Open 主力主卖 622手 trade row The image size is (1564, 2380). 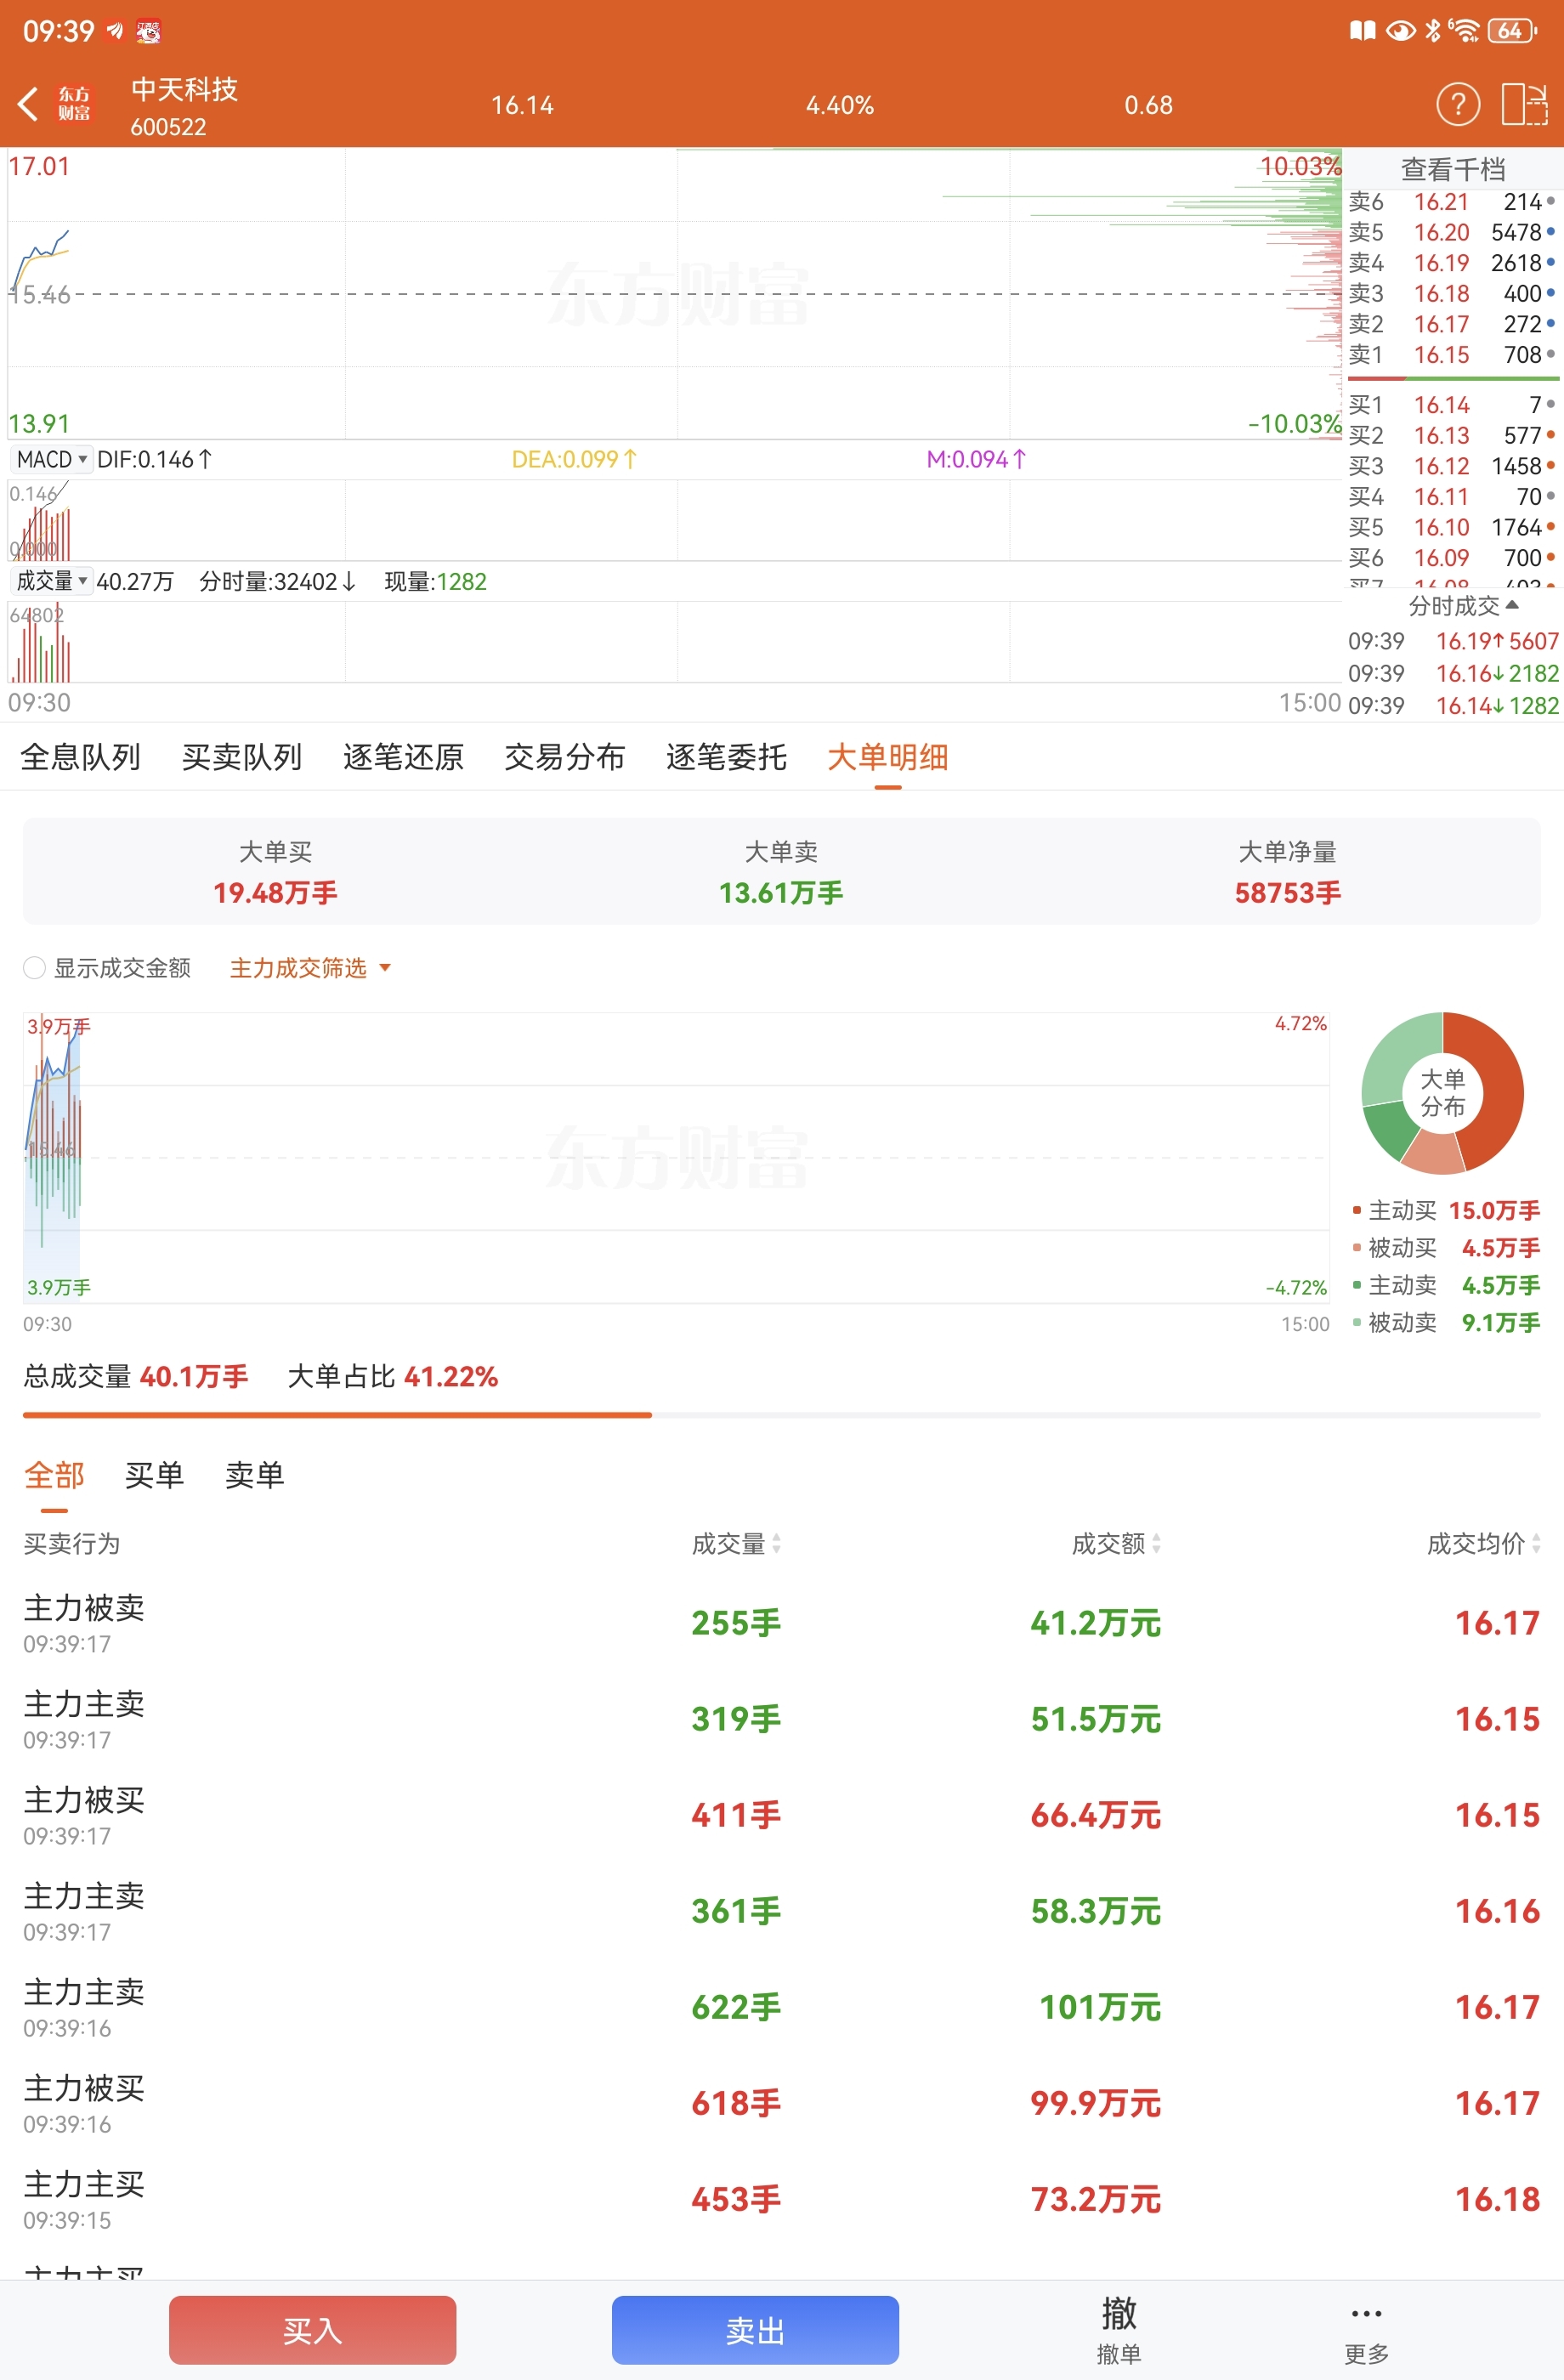pos(781,2008)
